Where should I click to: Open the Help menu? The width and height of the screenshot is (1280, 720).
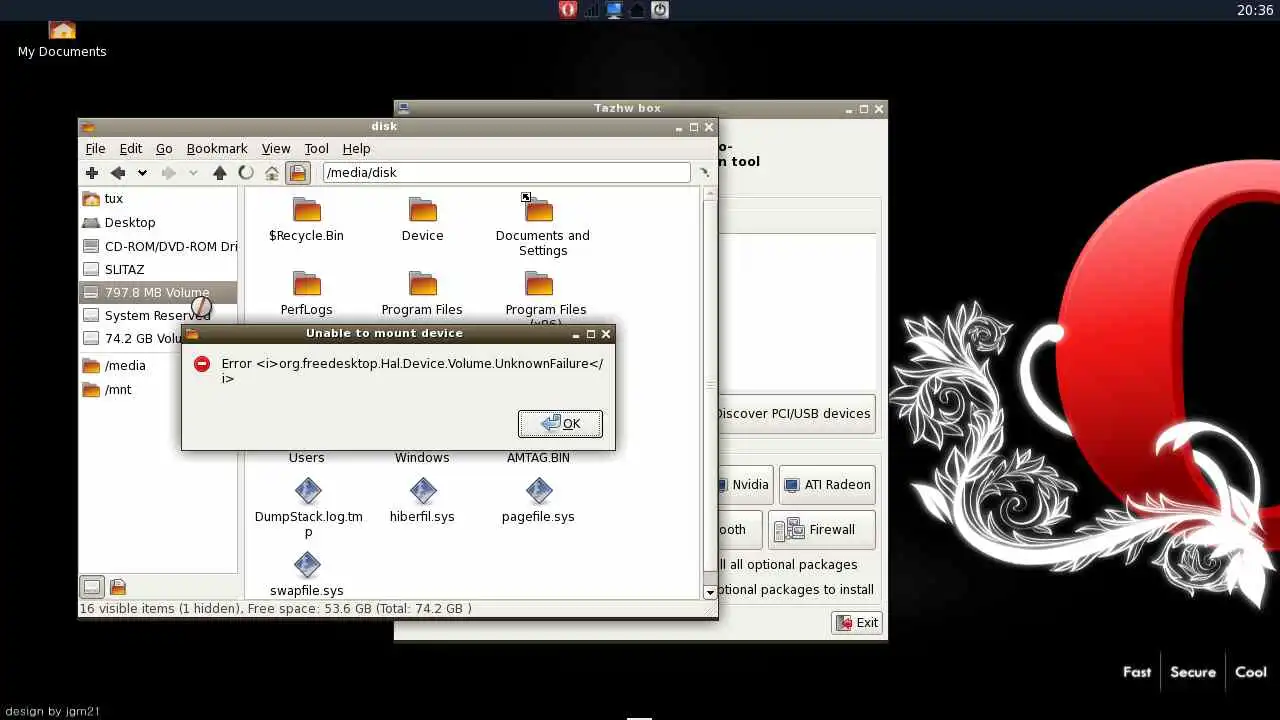click(356, 148)
